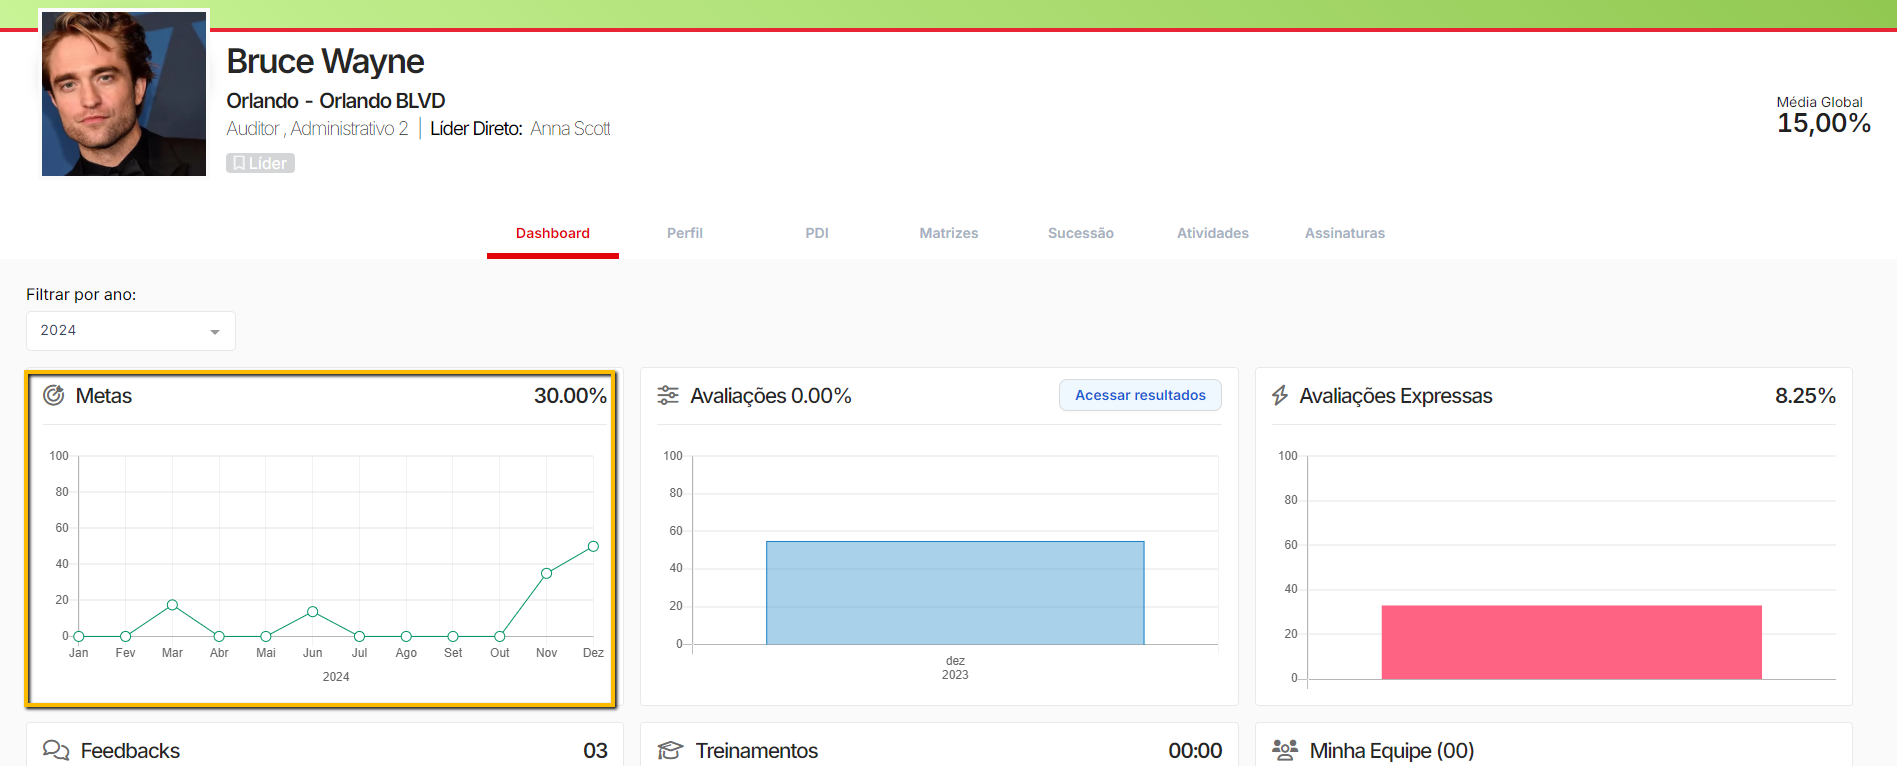
Task: Click the Jun data point in Metas chart
Action: (313, 611)
